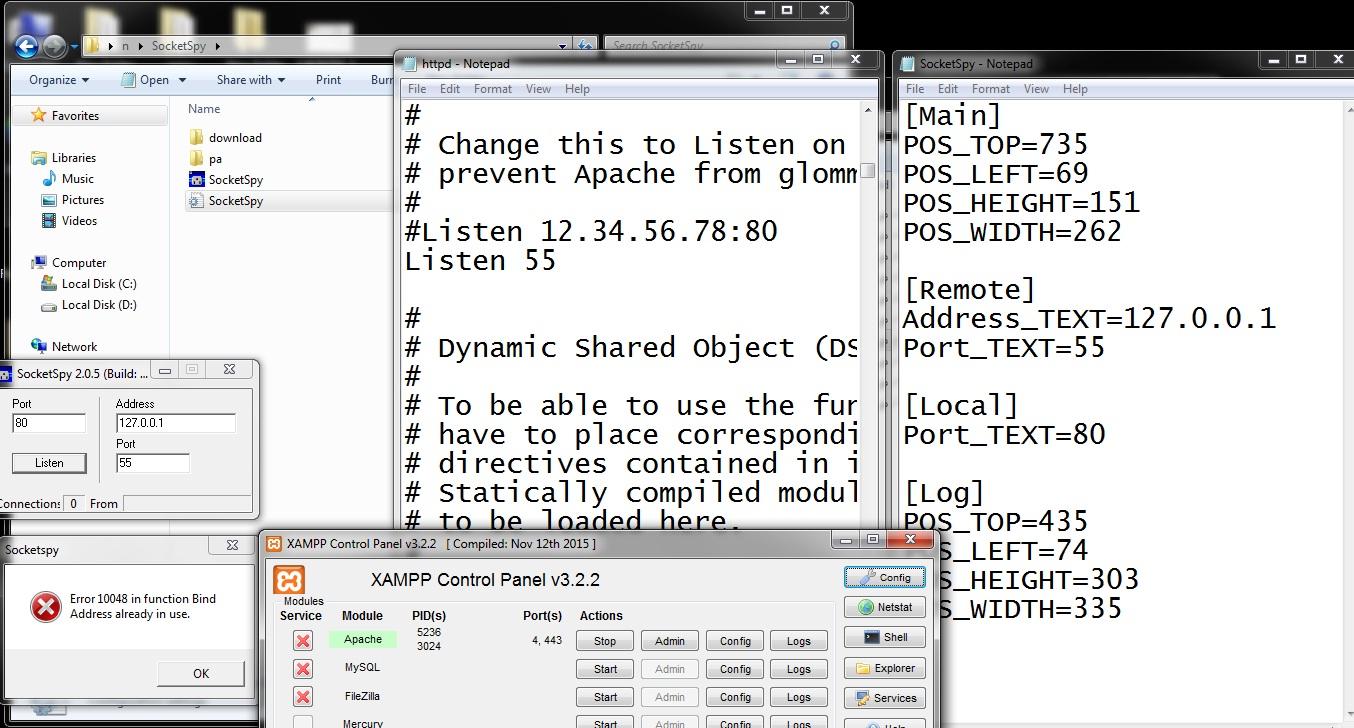This screenshot has width=1354, height=728.
Task: Click the remote Port field showing 55
Action: pyautogui.click(x=153, y=463)
